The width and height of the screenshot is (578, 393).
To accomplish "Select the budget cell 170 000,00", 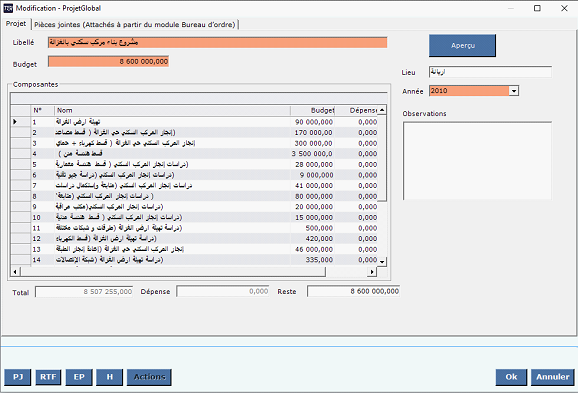I will point(313,133).
